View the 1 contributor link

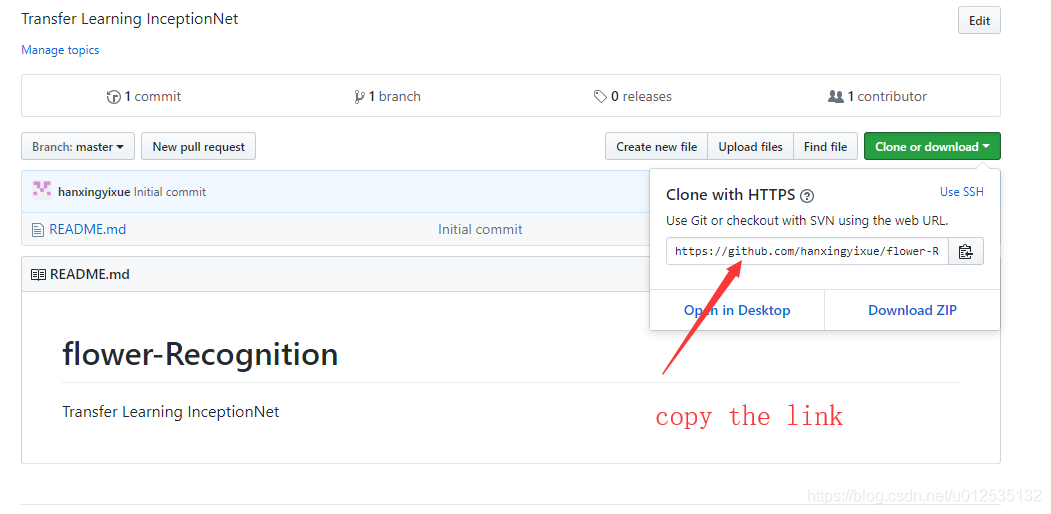click(x=877, y=97)
